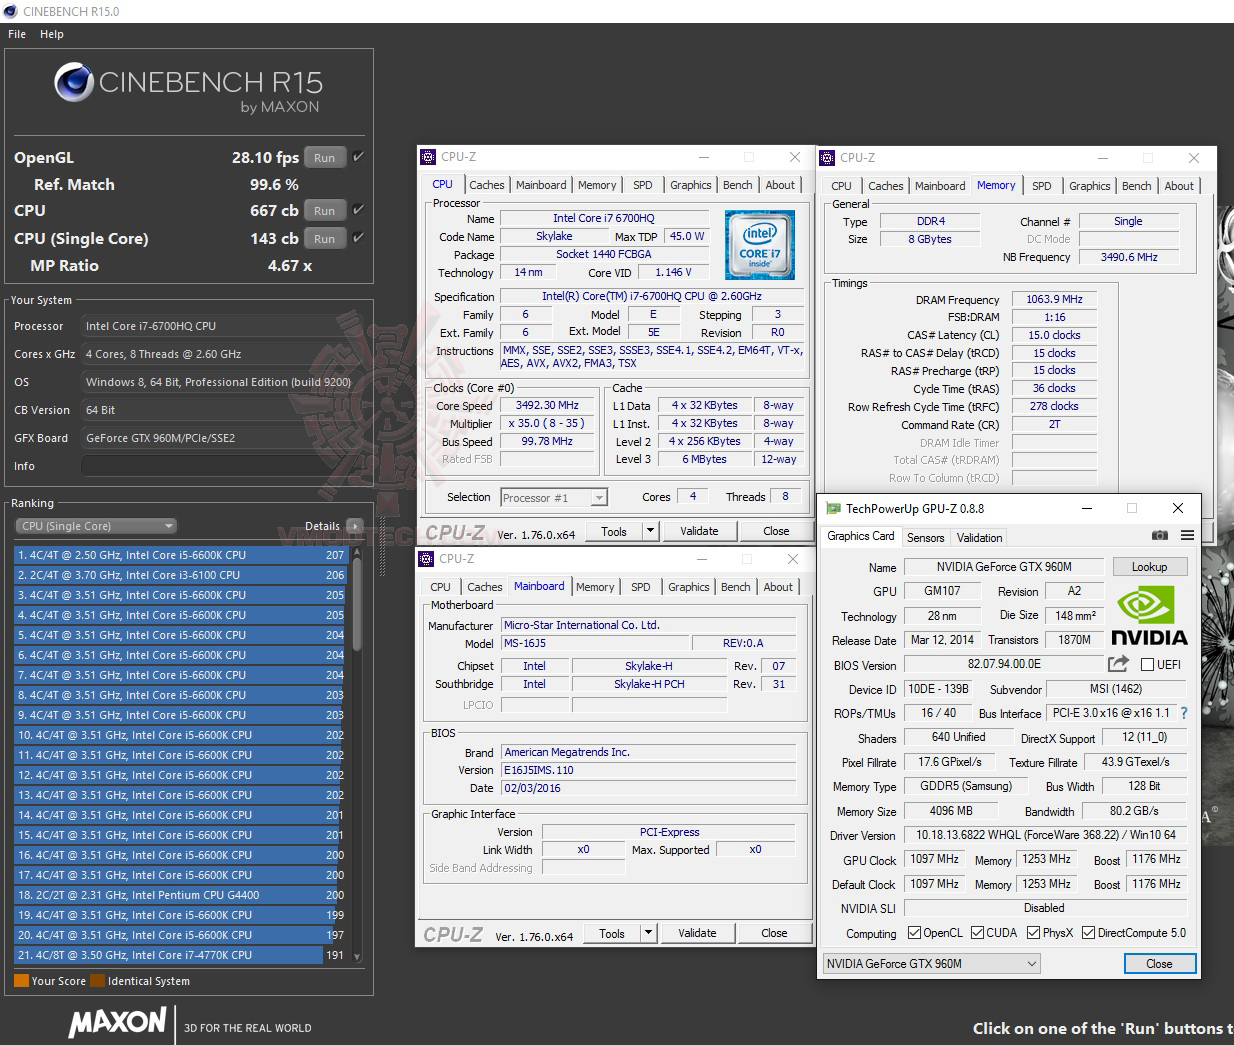Click the CPU-Z icon in Memory window title
The height and width of the screenshot is (1045, 1234).
tap(827, 158)
